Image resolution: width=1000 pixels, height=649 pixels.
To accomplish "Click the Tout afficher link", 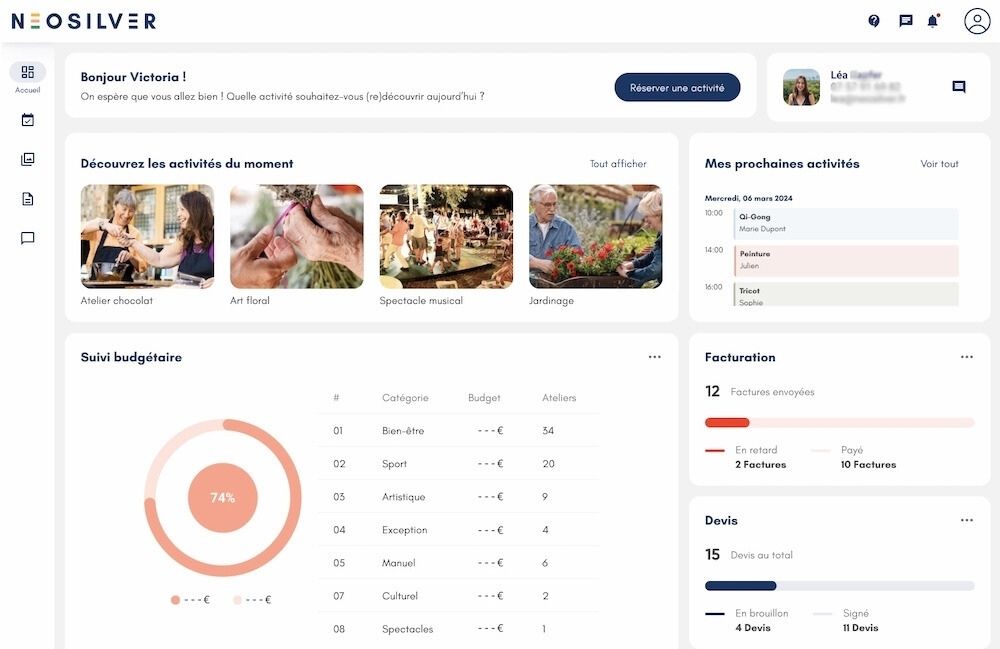I will (617, 163).
